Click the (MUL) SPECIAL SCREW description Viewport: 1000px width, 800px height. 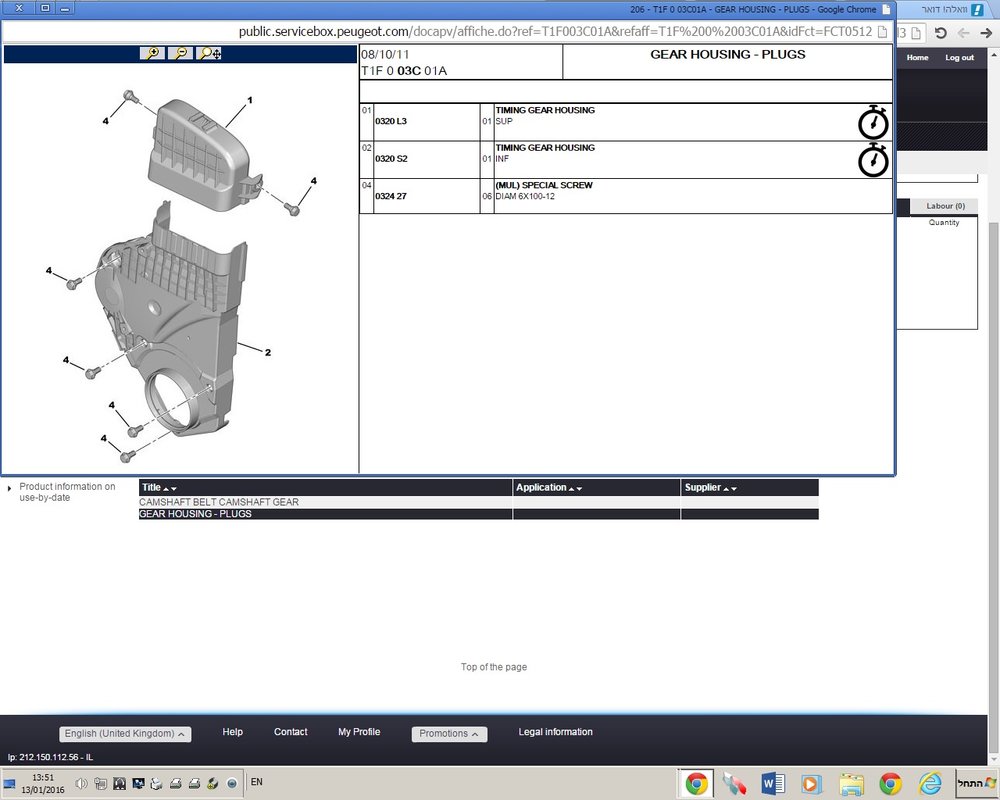pyautogui.click(x=544, y=185)
